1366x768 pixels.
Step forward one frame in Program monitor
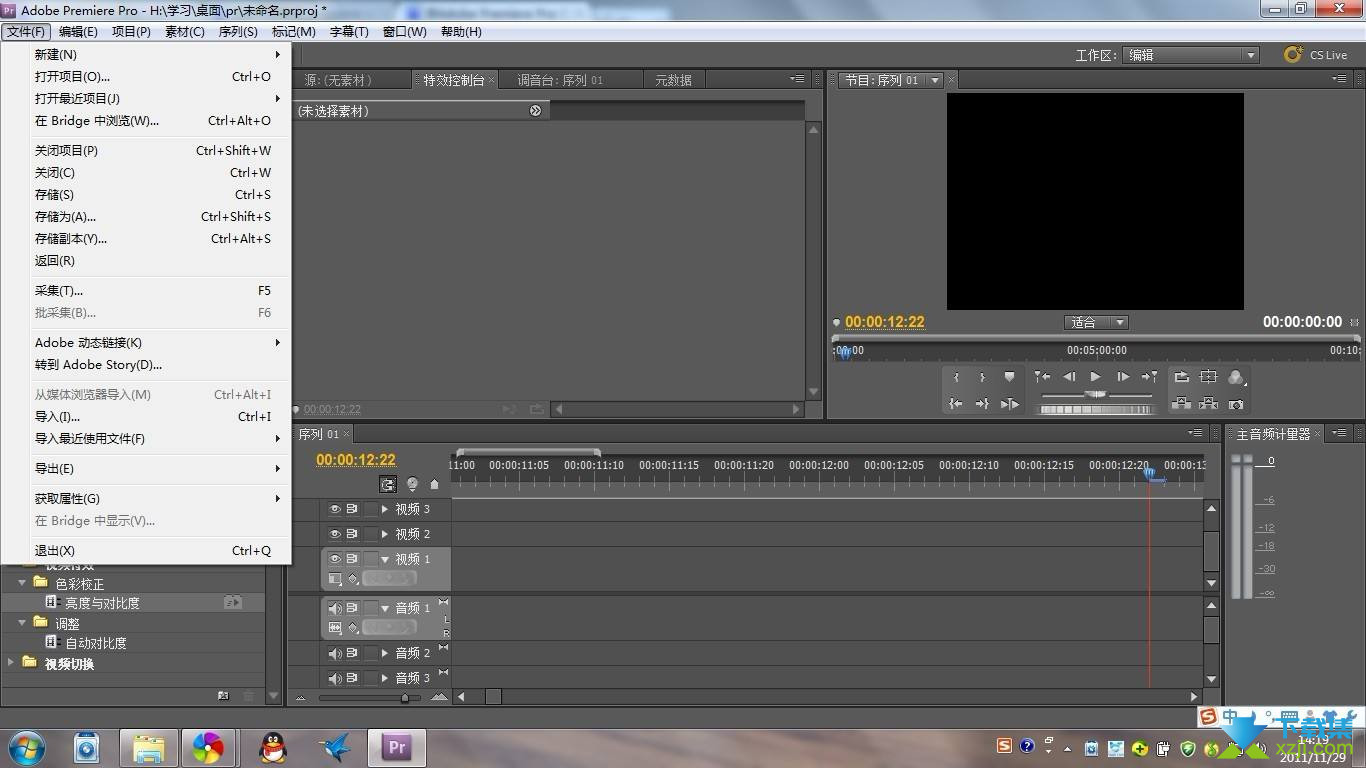click(x=1122, y=377)
